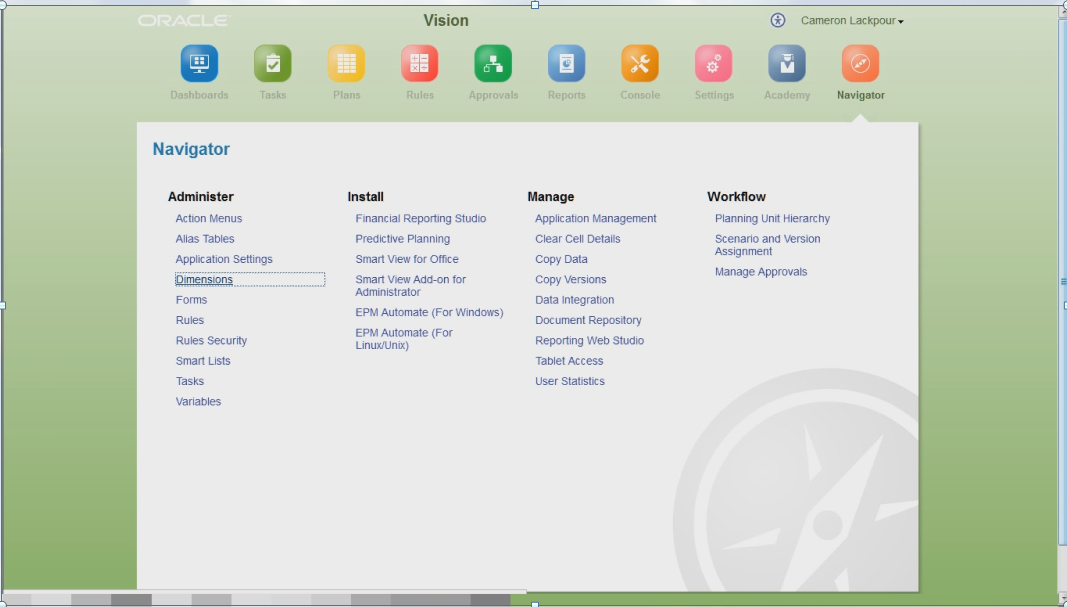Open Copy Versions link
The width and height of the screenshot is (1067, 607).
[570, 280]
